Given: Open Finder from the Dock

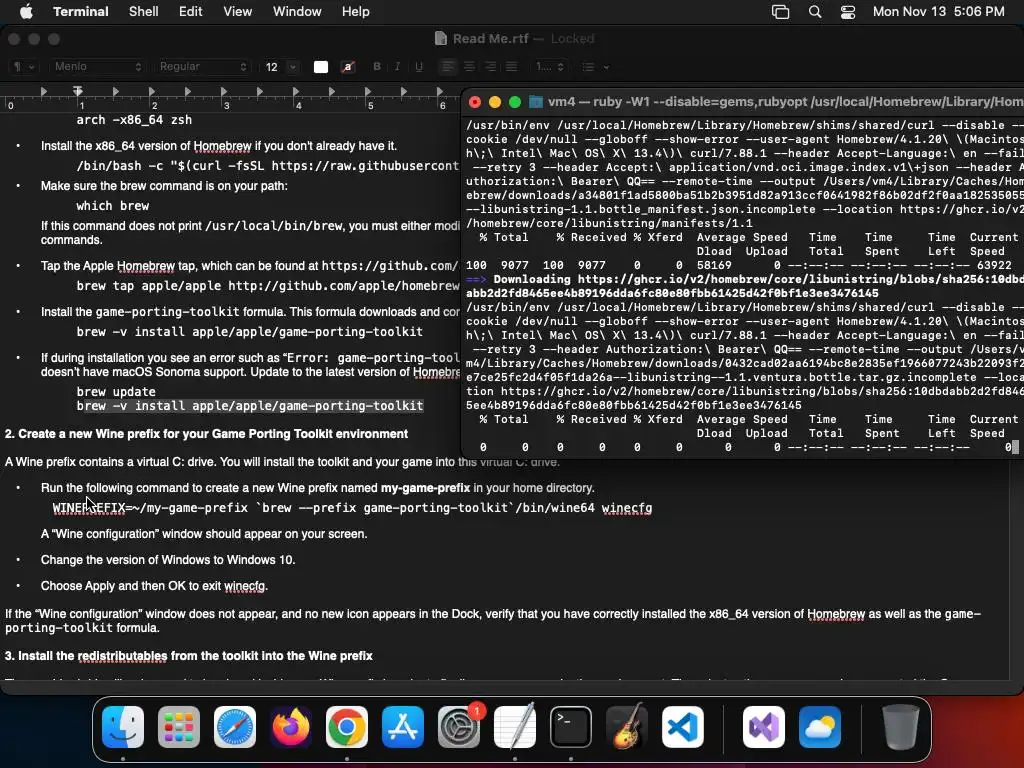Looking at the screenshot, I should point(123,727).
